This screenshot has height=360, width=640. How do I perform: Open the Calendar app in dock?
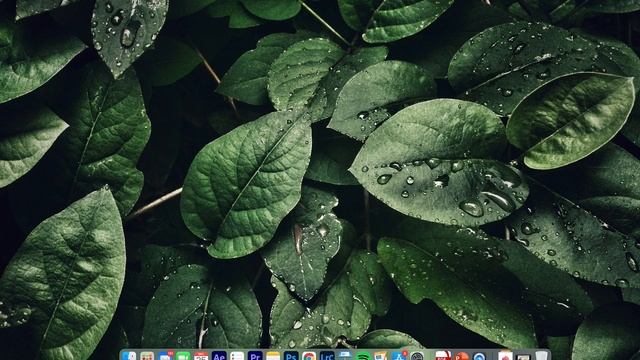pos(201,356)
